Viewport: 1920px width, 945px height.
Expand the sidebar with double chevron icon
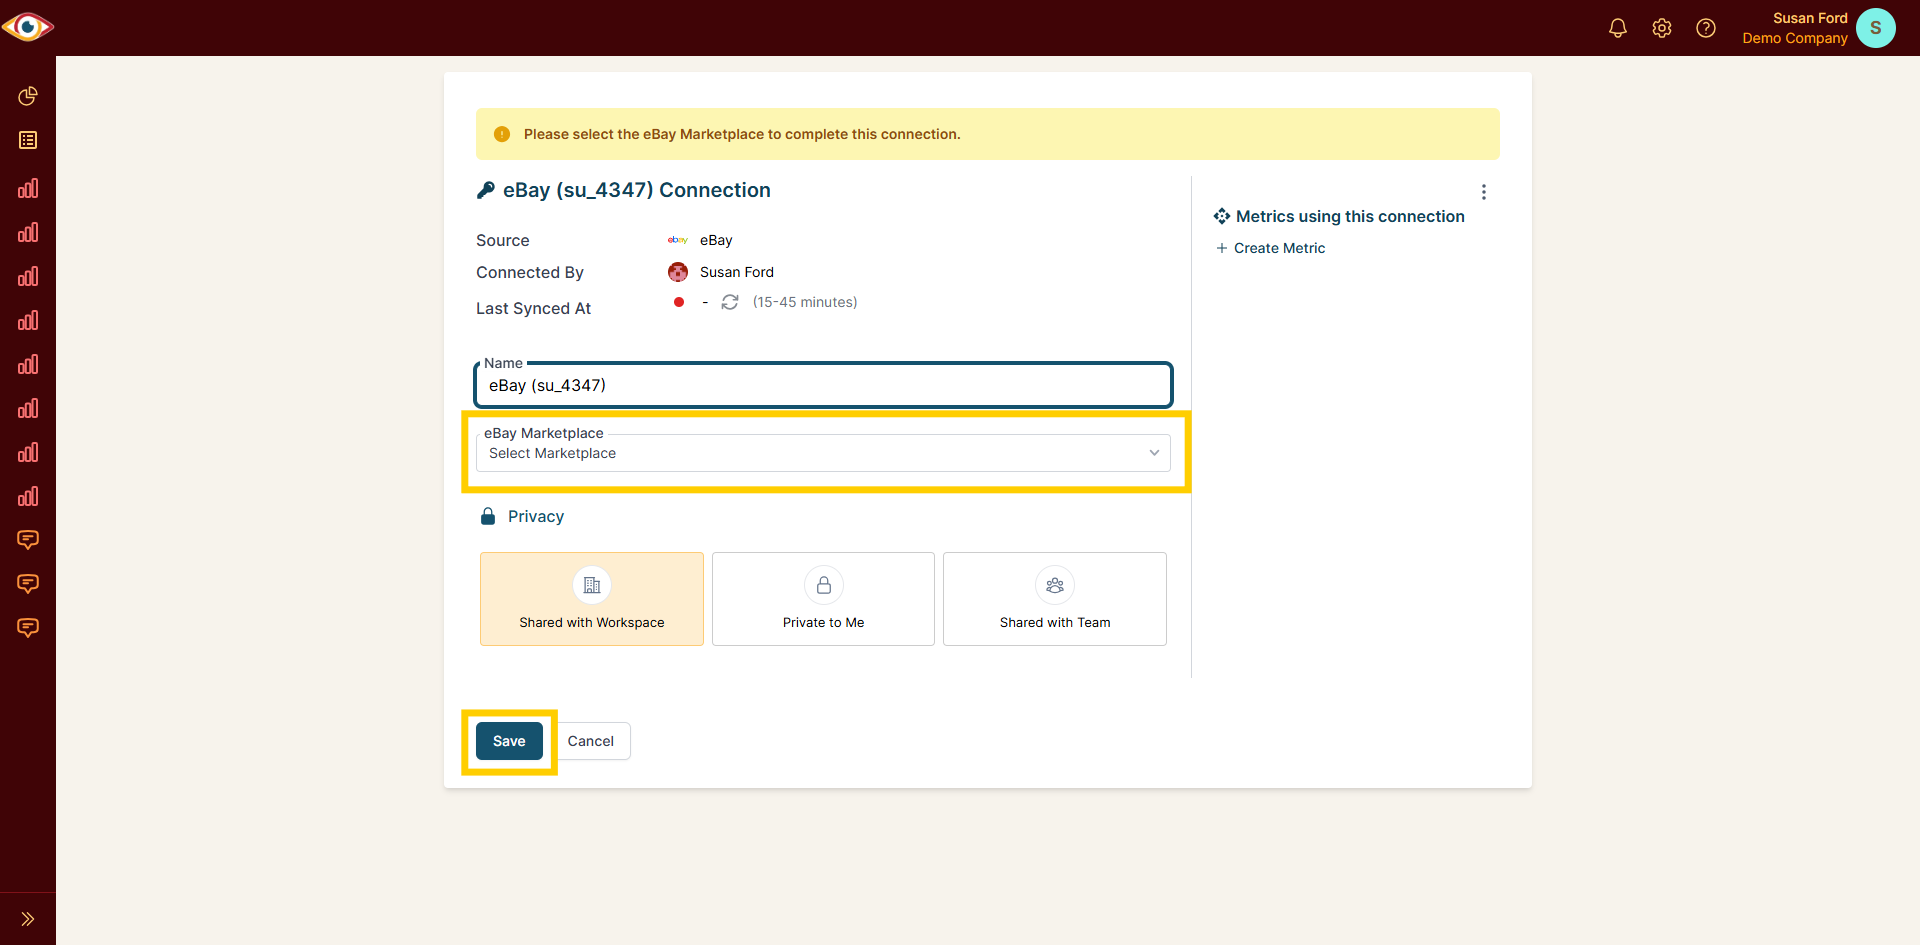tap(28, 919)
